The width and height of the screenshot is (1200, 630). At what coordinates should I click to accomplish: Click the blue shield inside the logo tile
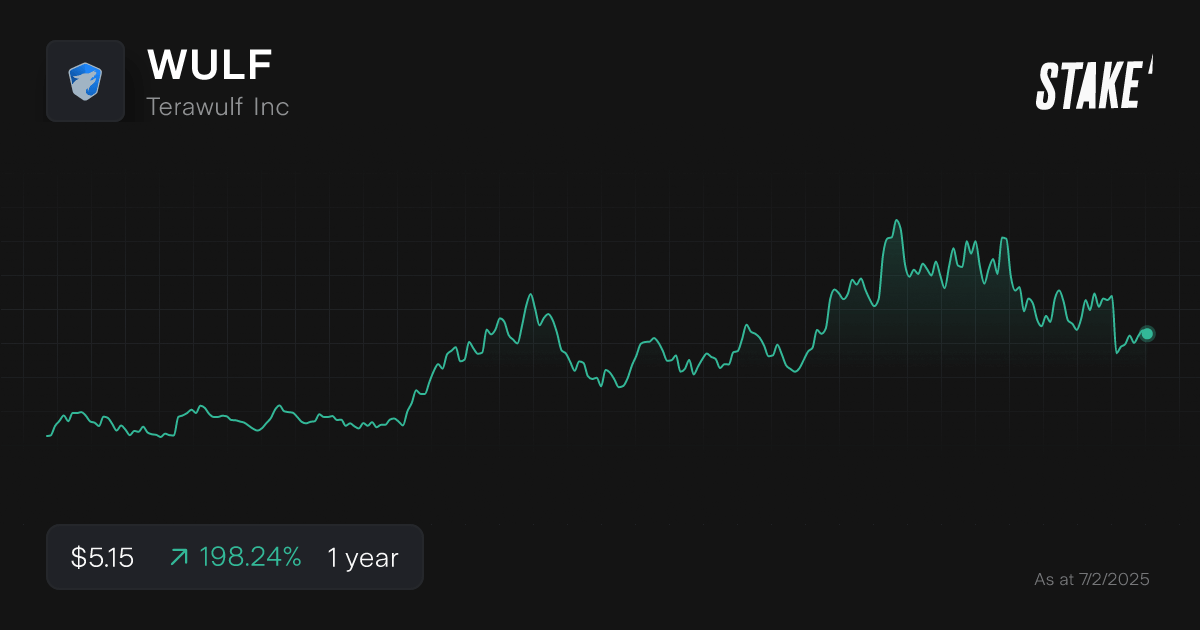pyautogui.click(x=86, y=81)
